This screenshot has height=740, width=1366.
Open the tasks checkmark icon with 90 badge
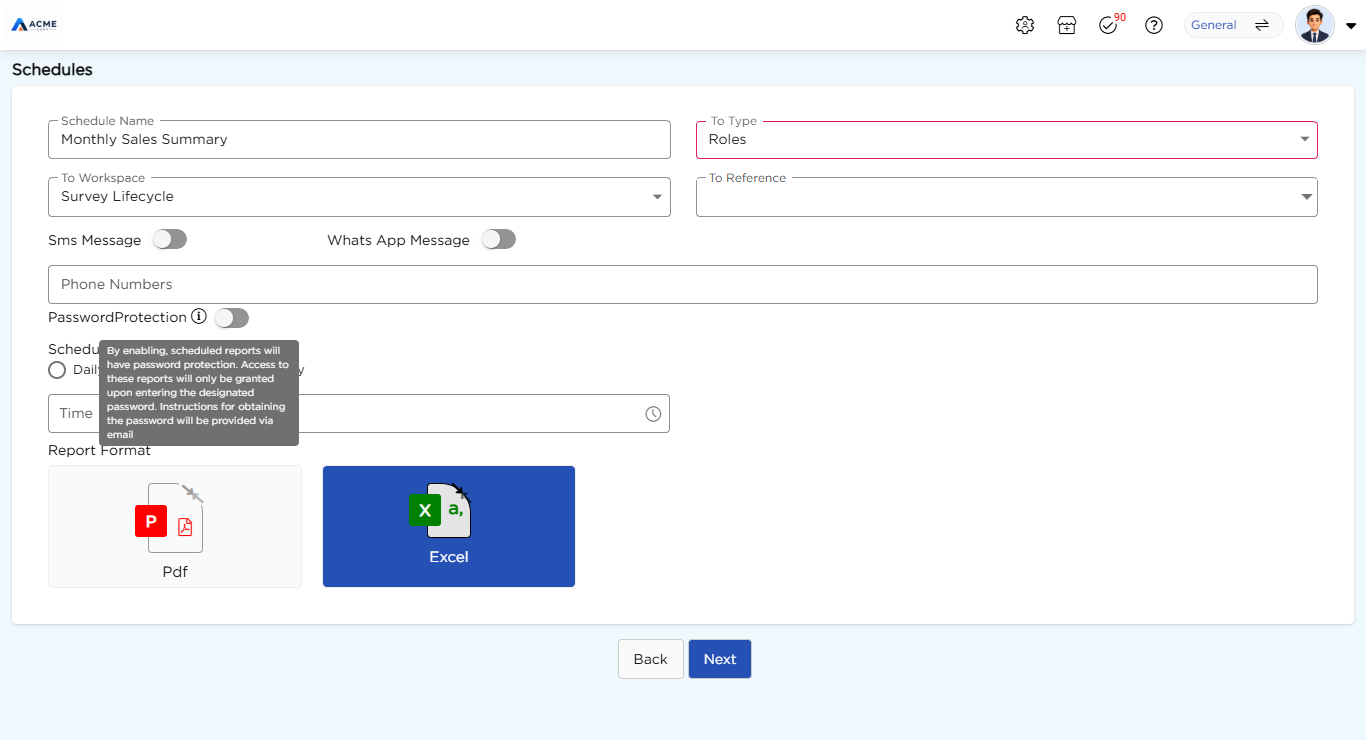pos(1111,25)
